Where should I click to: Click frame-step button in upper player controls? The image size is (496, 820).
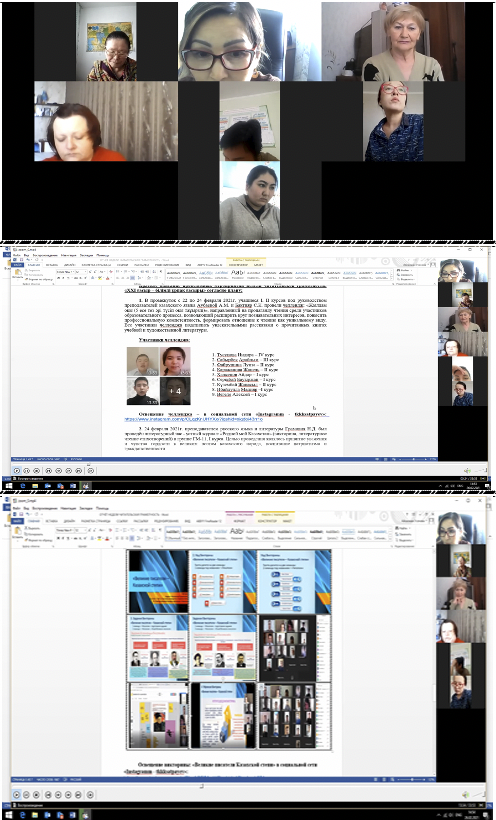coord(91,471)
